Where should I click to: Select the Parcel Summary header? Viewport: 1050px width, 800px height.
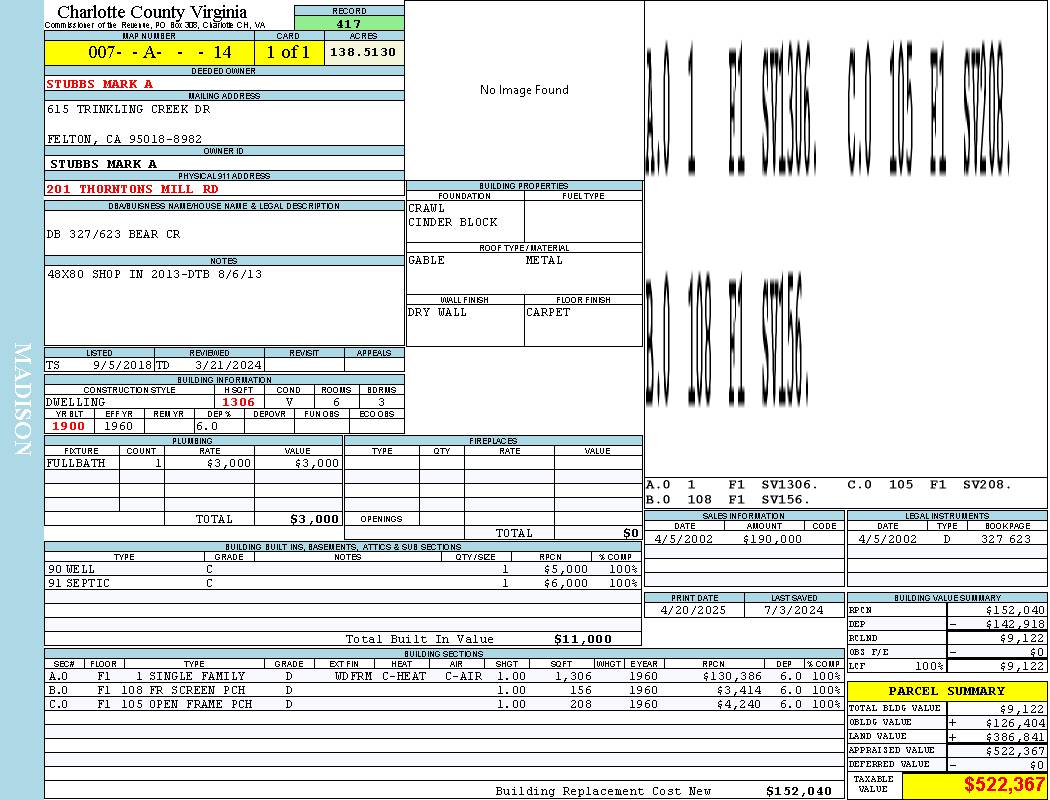(x=946, y=691)
